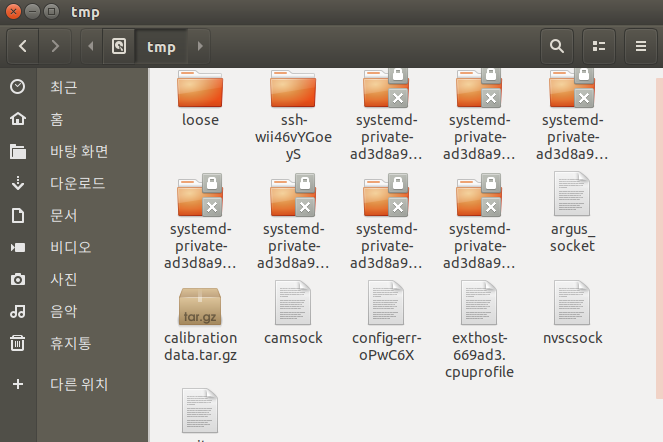Select the loose folder icon
This screenshot has height=442, width=663.
(200, 88)
